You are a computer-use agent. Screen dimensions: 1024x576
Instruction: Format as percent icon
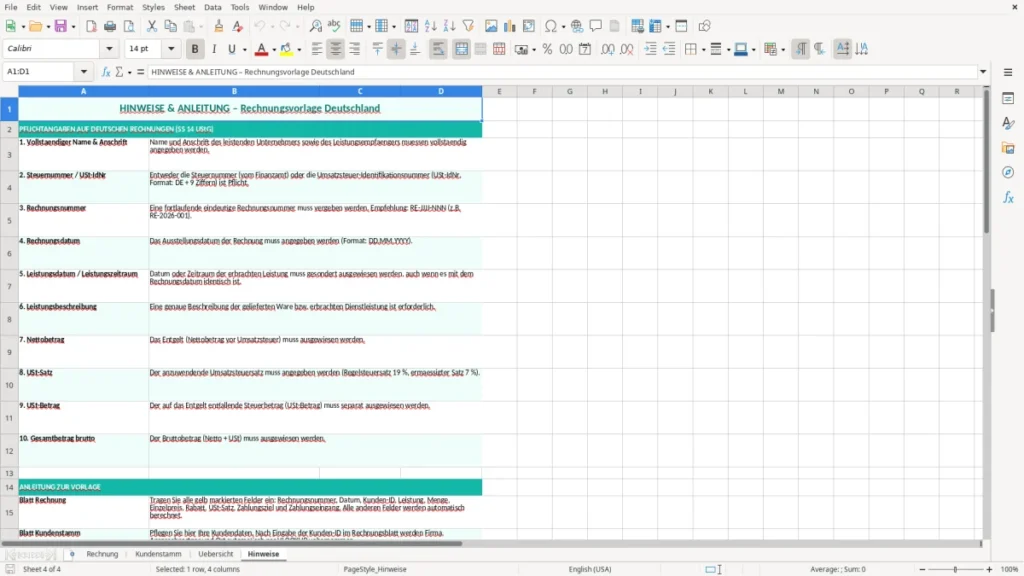coord(547,49)
